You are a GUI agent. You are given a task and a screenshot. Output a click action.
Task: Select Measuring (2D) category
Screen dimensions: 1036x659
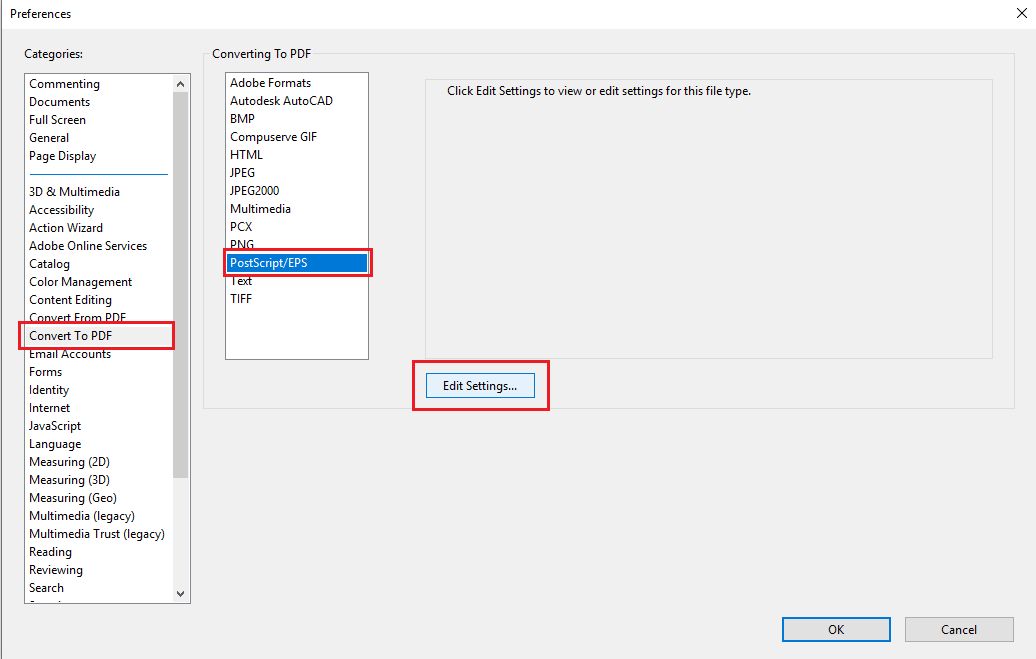(x=69, y=462)
